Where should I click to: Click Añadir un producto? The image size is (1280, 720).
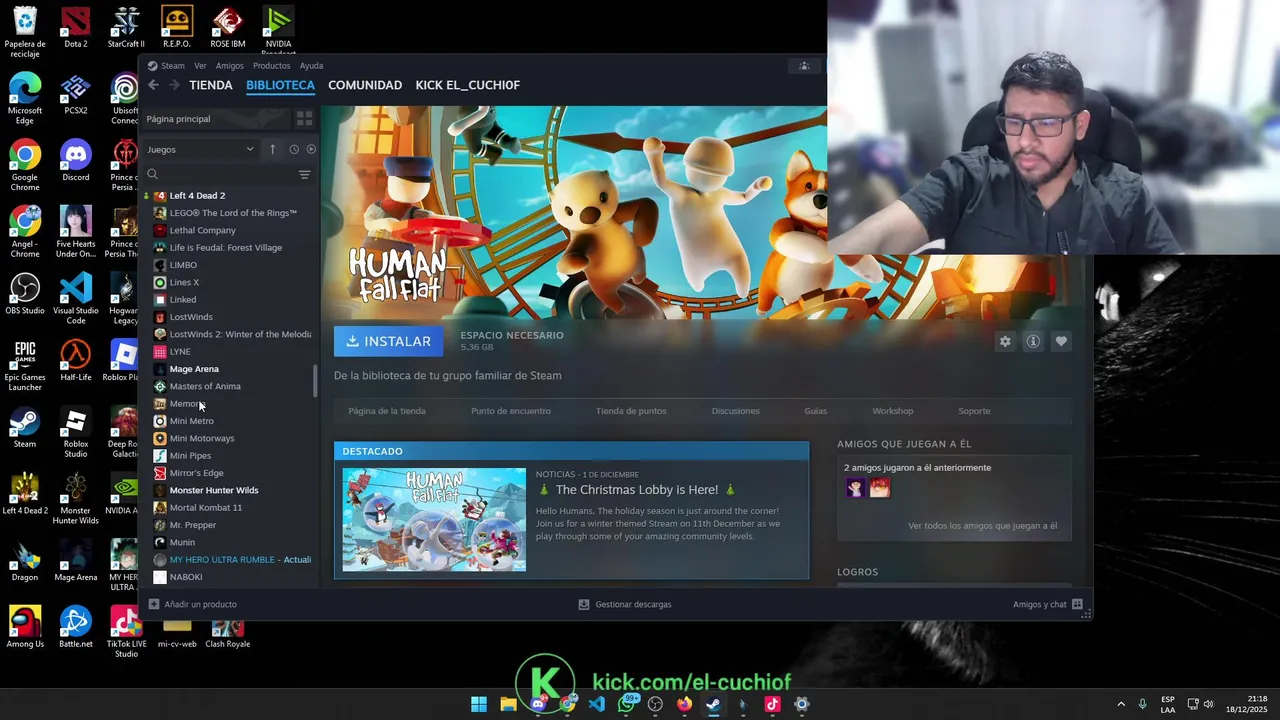tap(193, 604)
